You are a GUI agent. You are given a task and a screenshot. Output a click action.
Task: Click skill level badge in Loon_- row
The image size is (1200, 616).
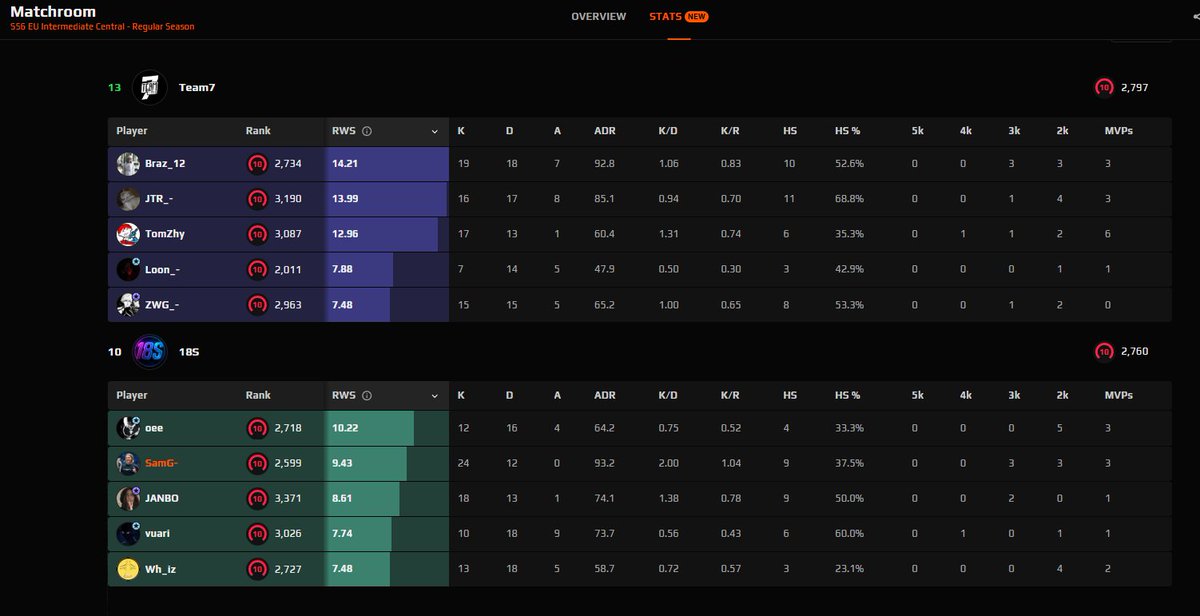click(x=257, y=269)
